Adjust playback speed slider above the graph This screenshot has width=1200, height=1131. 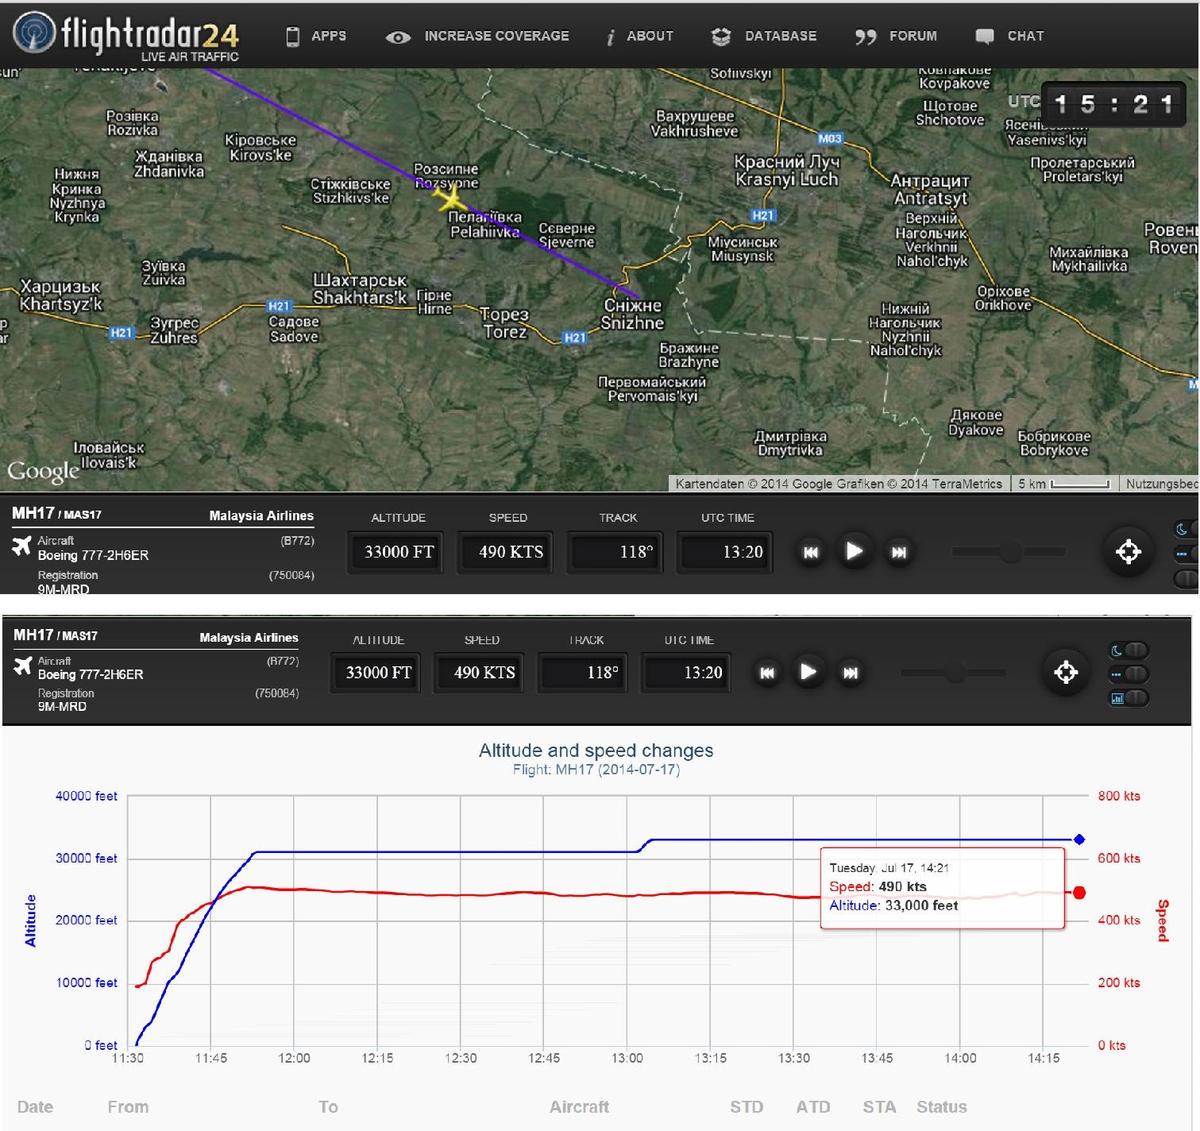click(955, 673)
